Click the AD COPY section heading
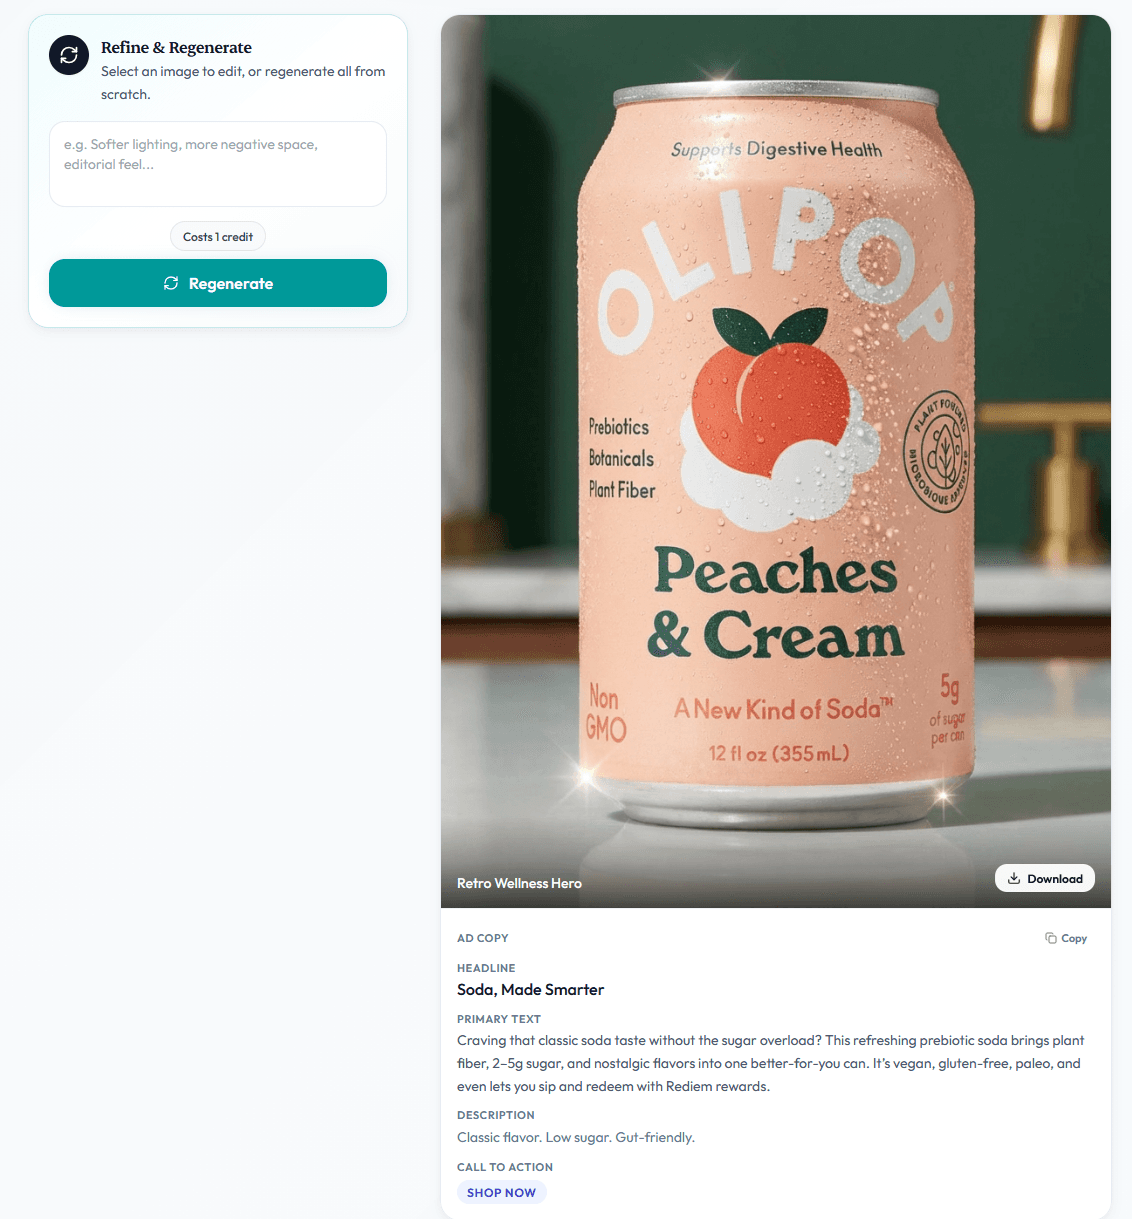The height and width of the screenshot is (1219, 1132). point(482,938)
